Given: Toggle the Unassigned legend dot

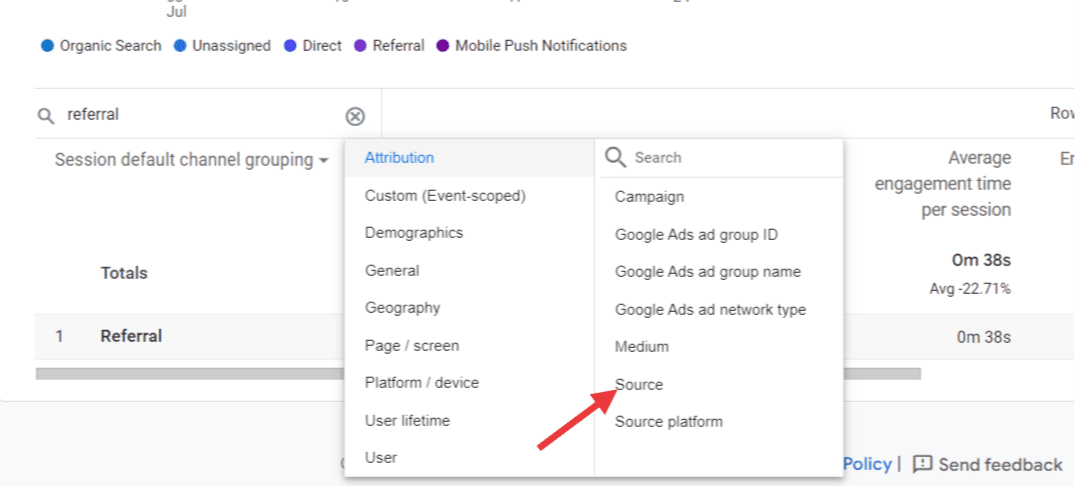Looking at the screenshot, I should click(x=180, y=47).
